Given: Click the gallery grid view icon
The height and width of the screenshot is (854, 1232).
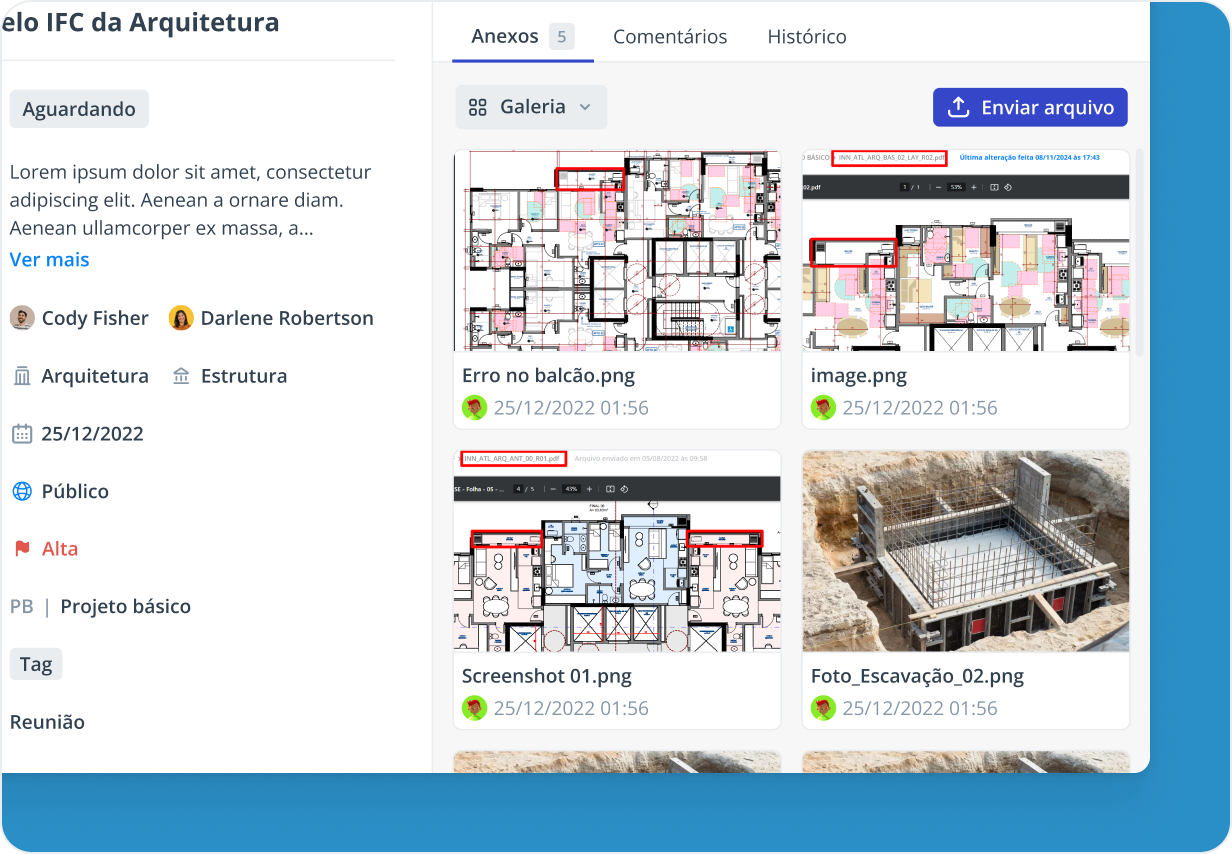Looking at the screenshot, I should [478, 107].
